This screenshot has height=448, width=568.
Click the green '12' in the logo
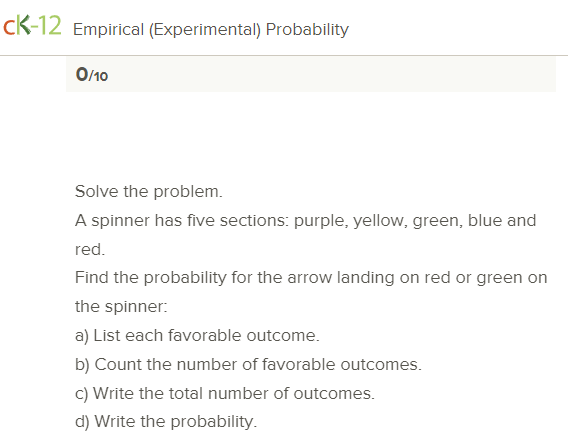[x=50, y=25]
